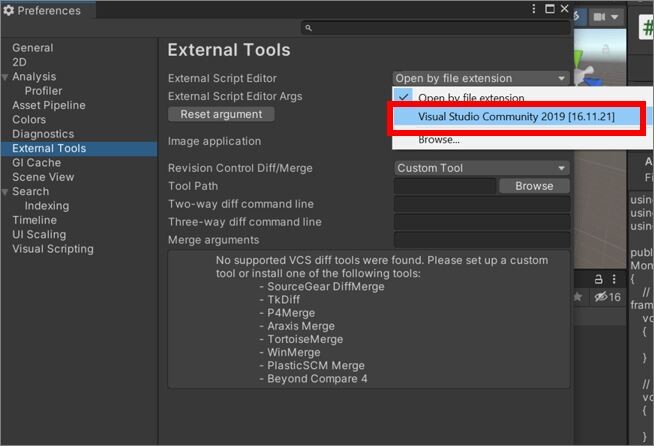654x446 pixels.
Task: Click 'Beyond Compare 4' text in list
Action: tap(317, 379)
